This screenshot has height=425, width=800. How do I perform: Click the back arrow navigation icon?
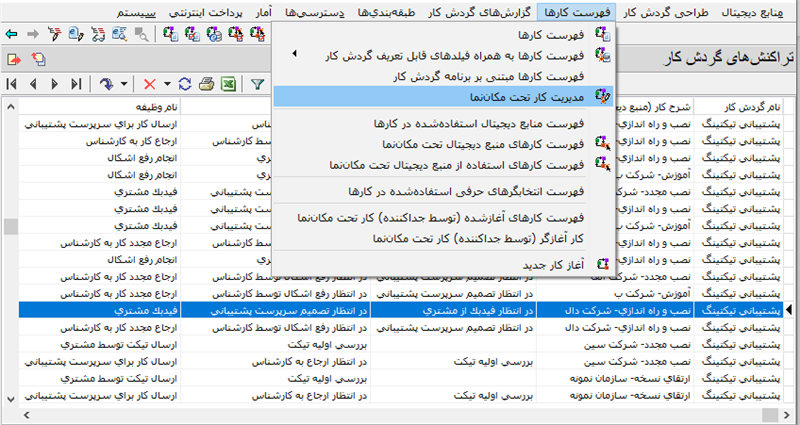[11, 33]
